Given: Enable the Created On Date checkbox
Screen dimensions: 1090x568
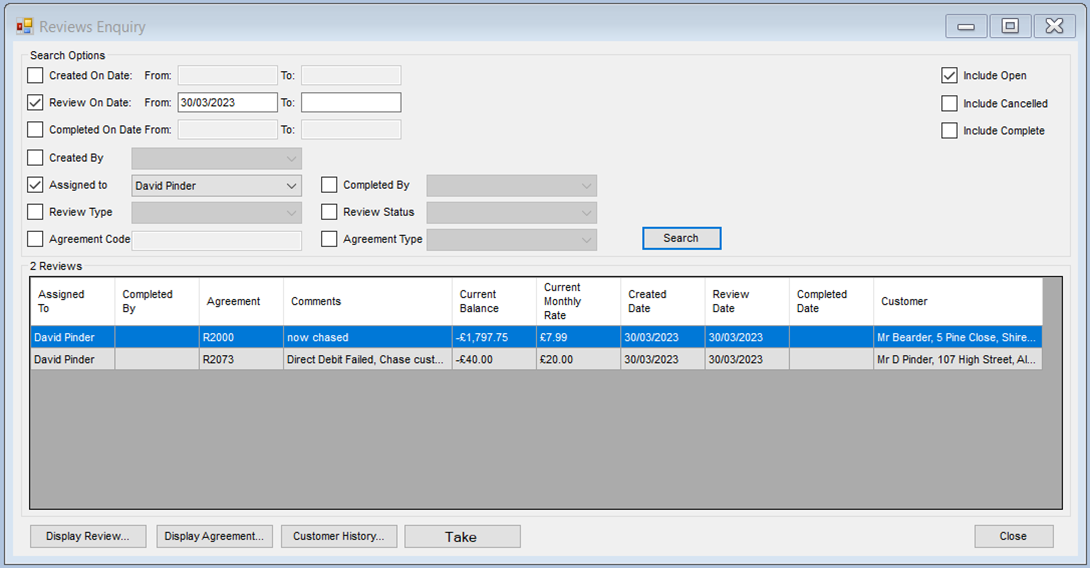Looking at the screenshot, I should pos(36,75).
